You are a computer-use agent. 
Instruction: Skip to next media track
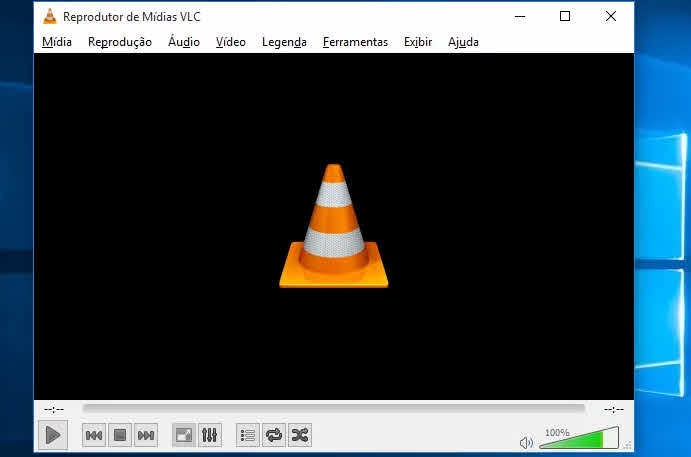(146, 435)
